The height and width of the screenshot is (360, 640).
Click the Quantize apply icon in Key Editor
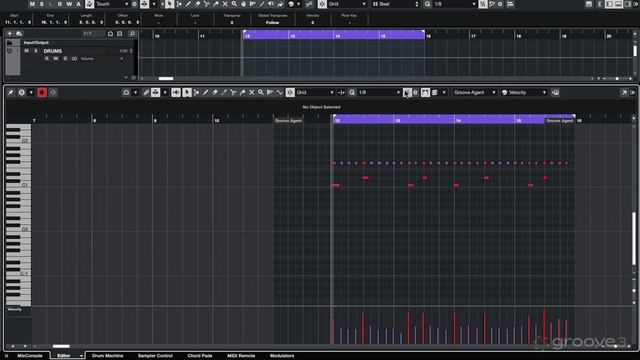point(352,93)
